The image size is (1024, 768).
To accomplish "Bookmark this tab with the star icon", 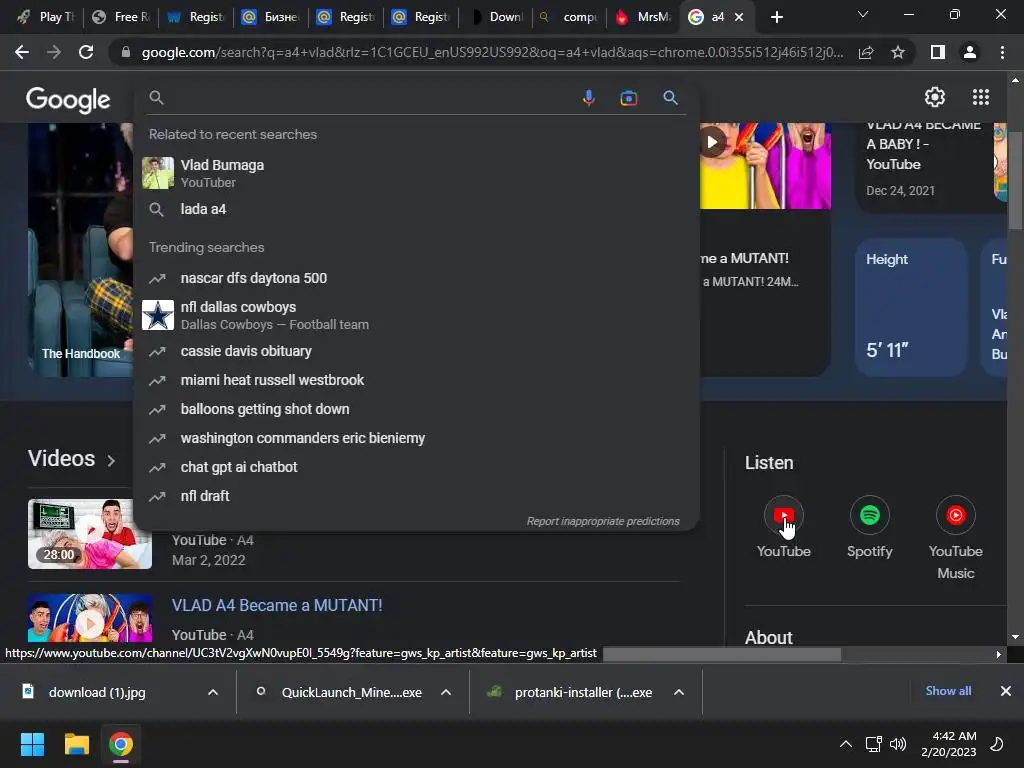I will tap(898, 52).
